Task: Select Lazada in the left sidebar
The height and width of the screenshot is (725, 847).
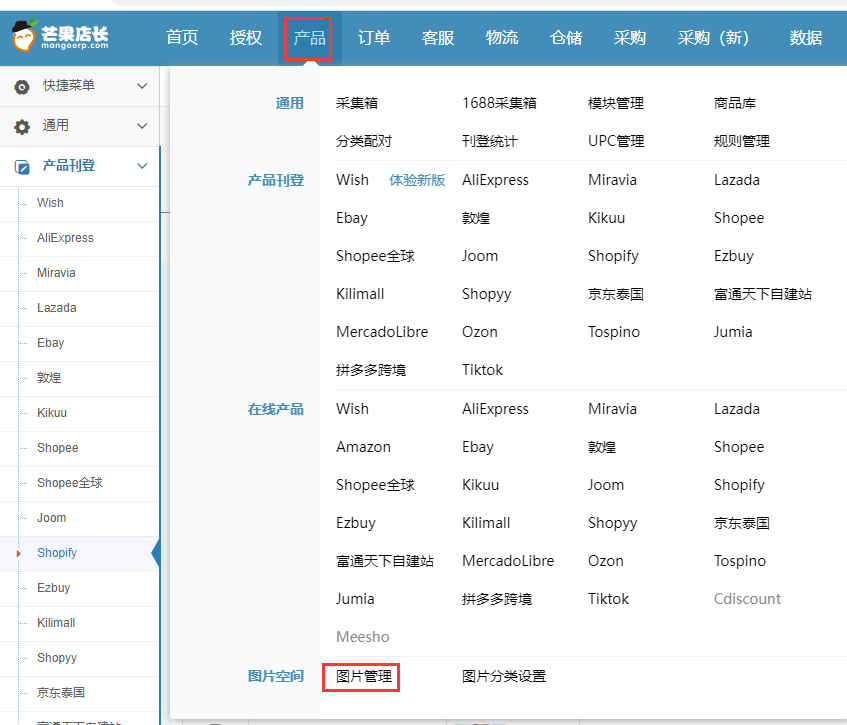Action: (57, 308)
